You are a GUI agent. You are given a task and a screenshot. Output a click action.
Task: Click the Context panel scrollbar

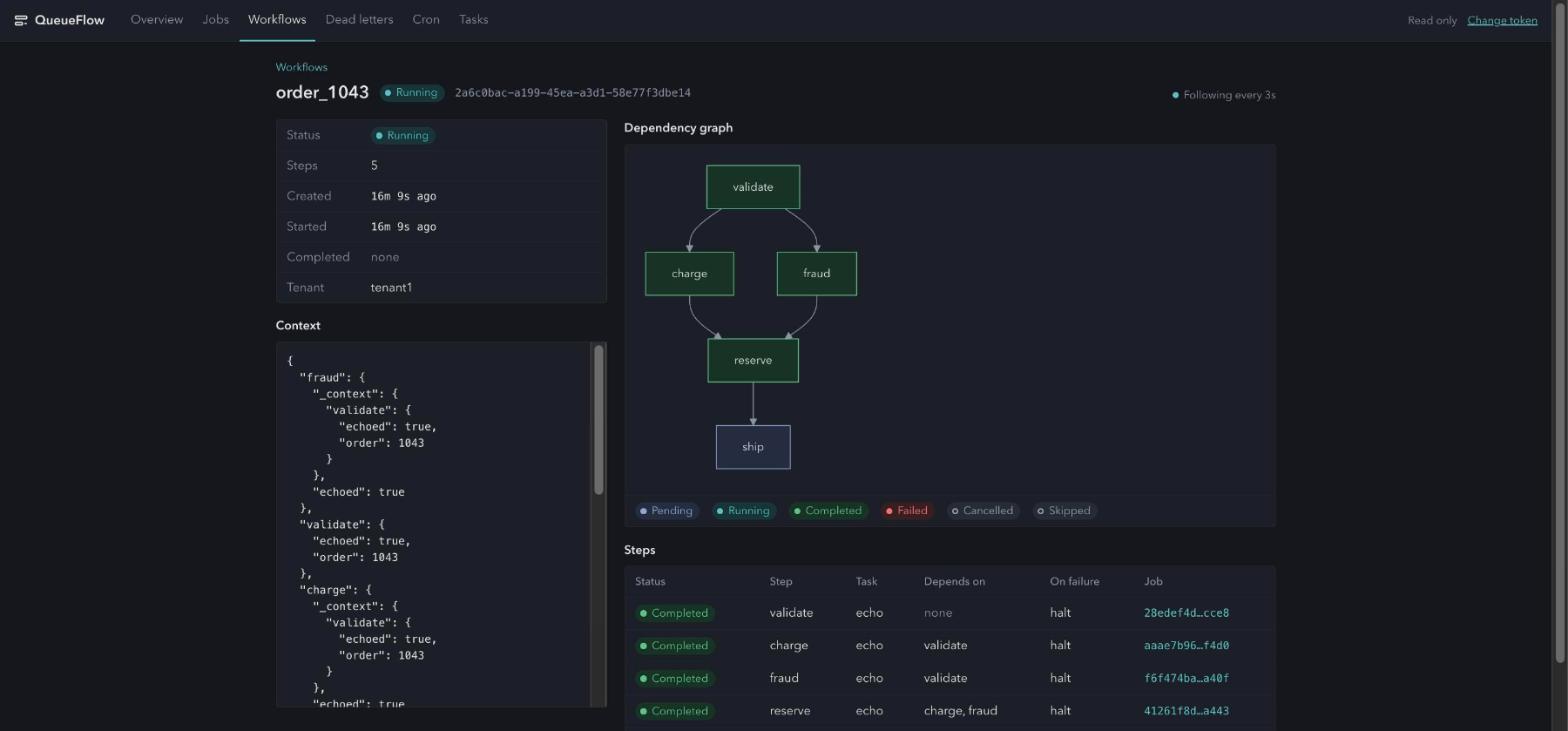[599, 420]
